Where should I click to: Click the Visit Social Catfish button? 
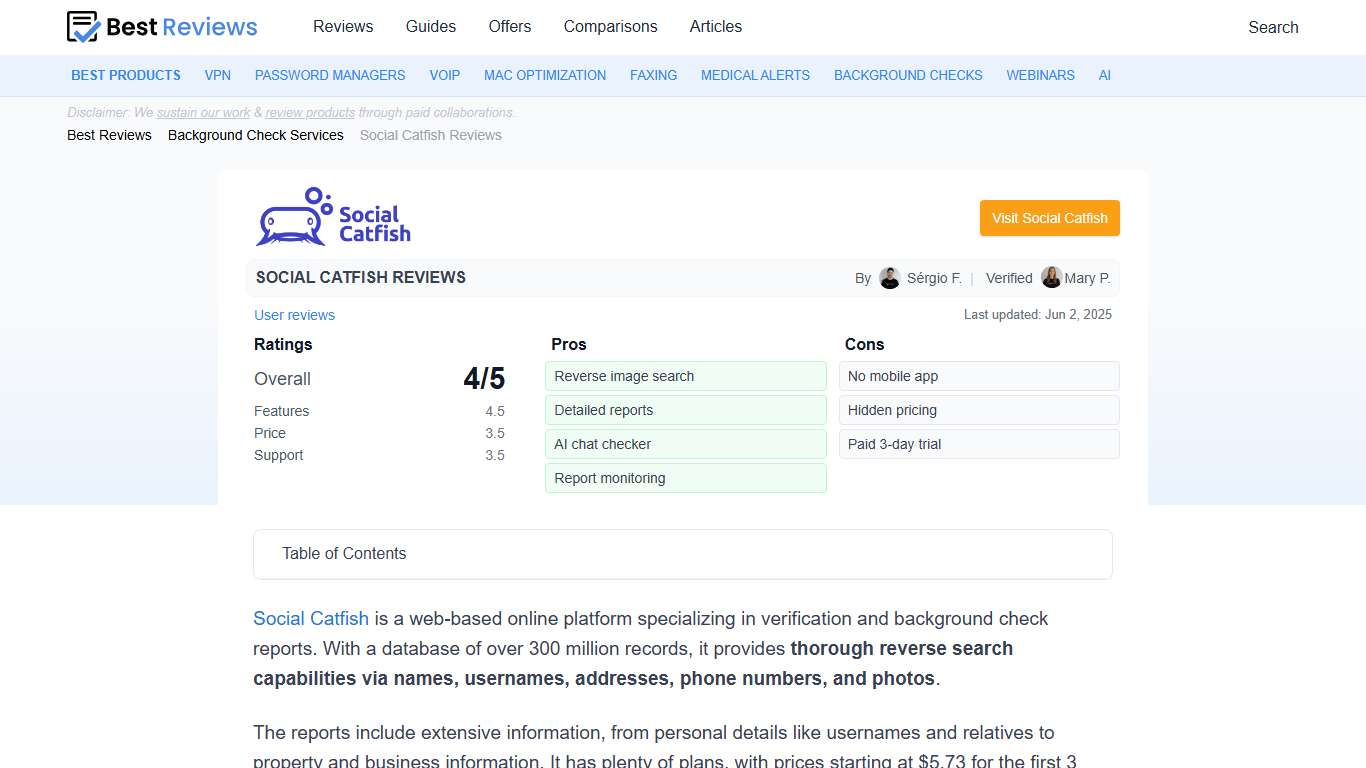click(x=1049, y=218)
